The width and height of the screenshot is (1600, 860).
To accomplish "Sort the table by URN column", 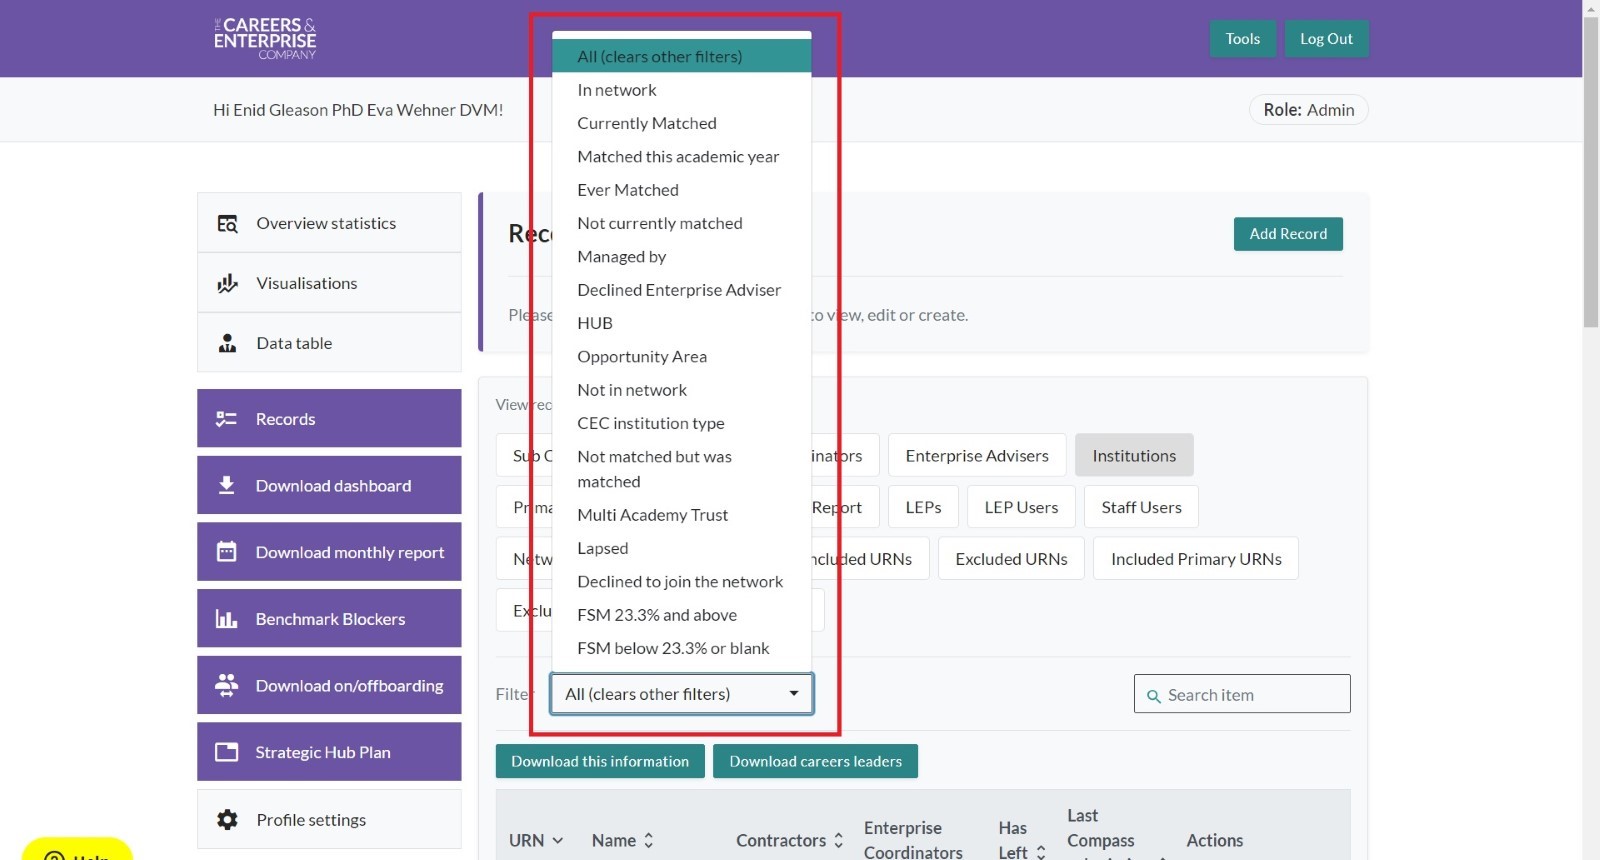I will (536, 841).
